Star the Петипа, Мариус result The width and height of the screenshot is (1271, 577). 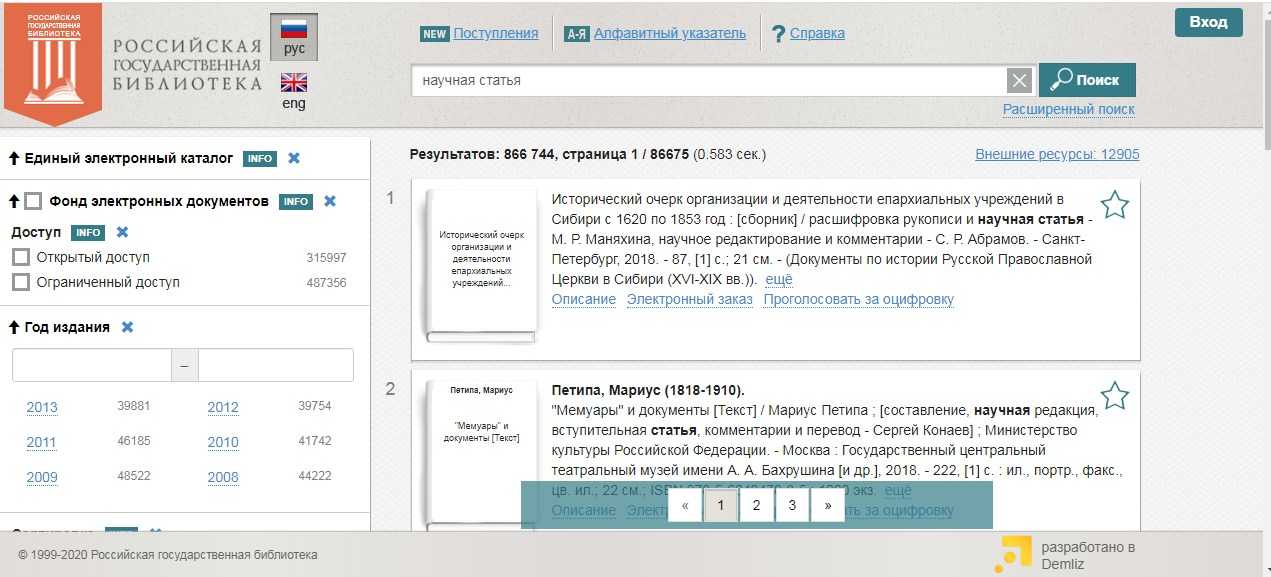pos(1114,396)
